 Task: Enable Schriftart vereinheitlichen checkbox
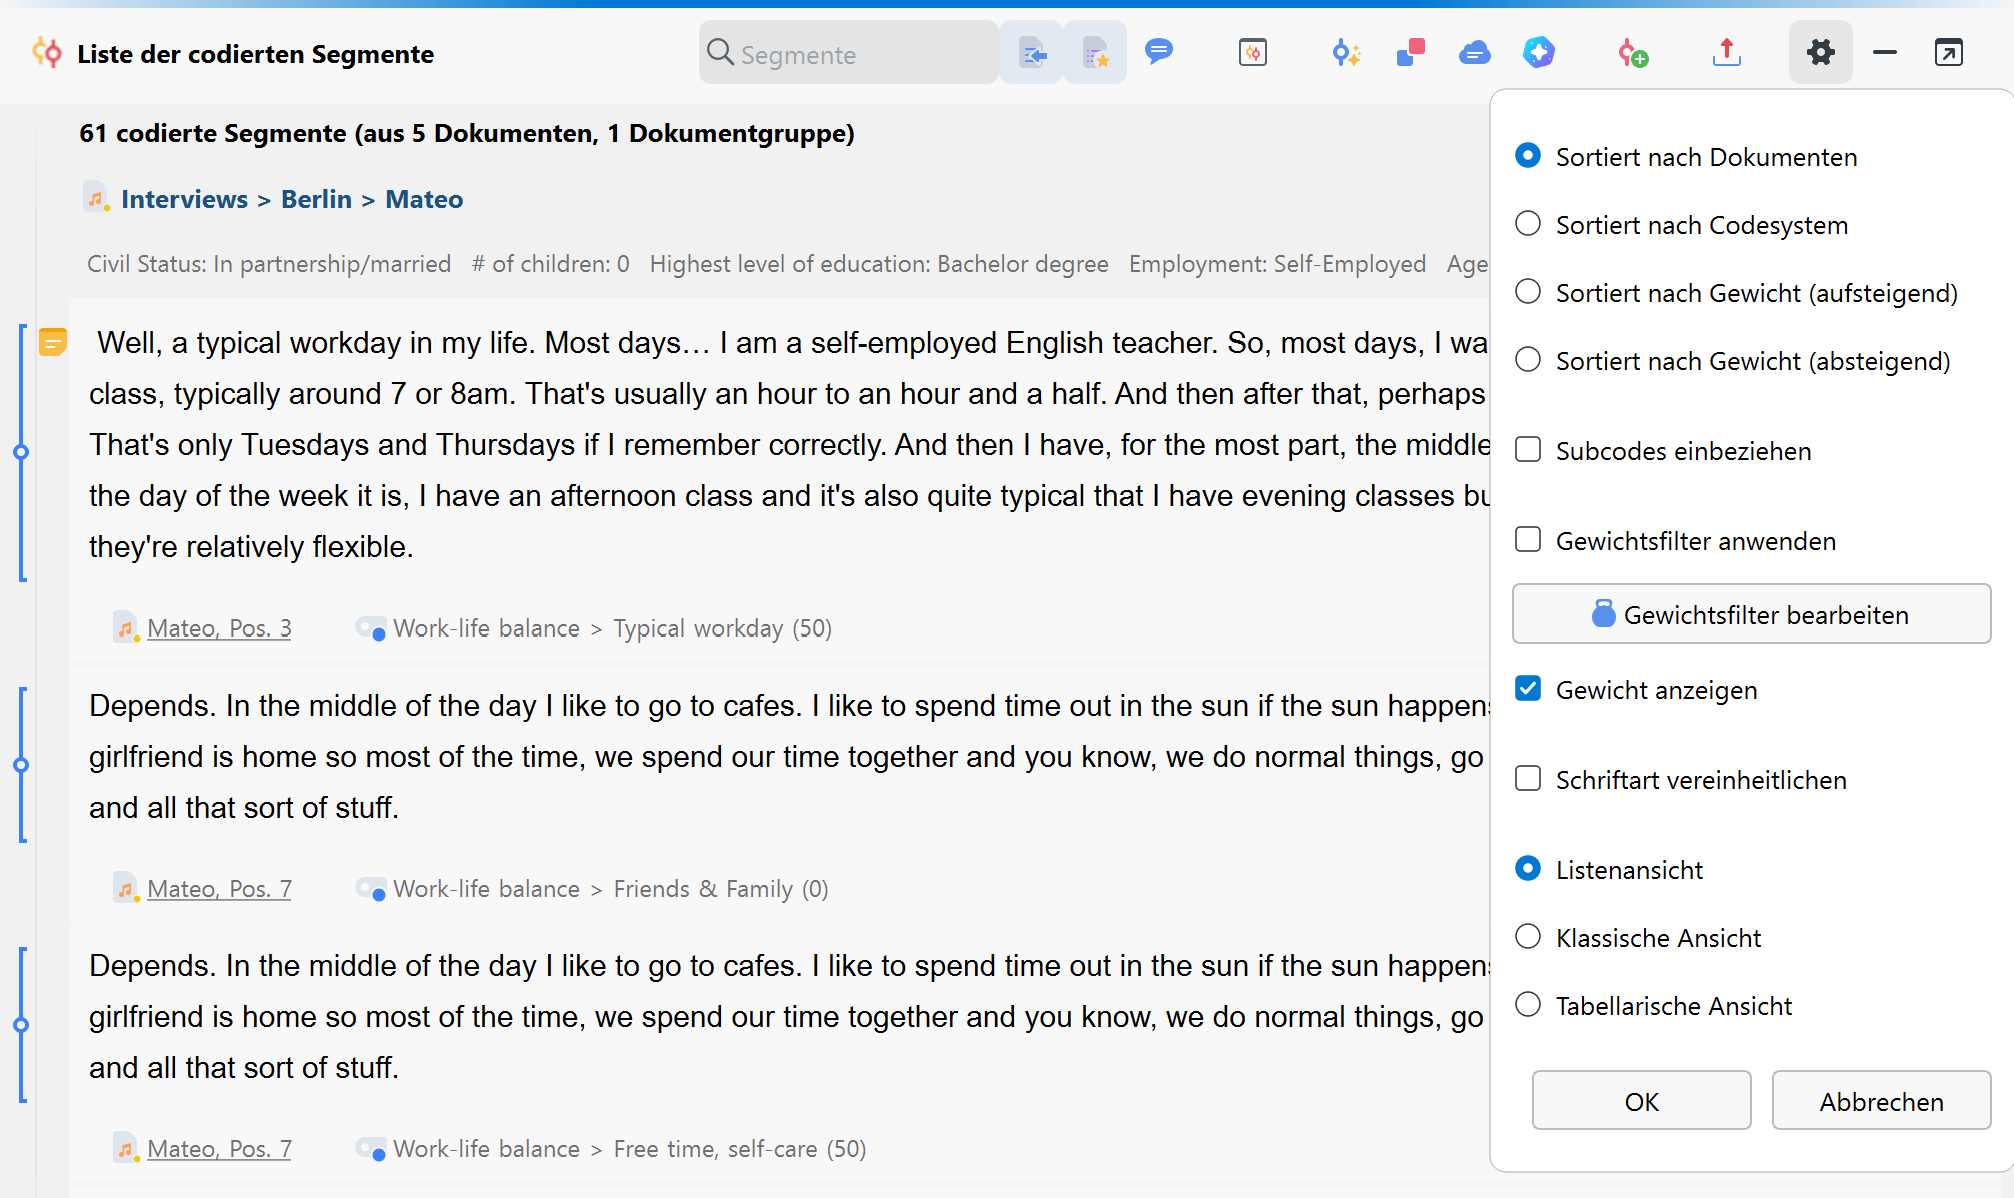(1528, 779)
